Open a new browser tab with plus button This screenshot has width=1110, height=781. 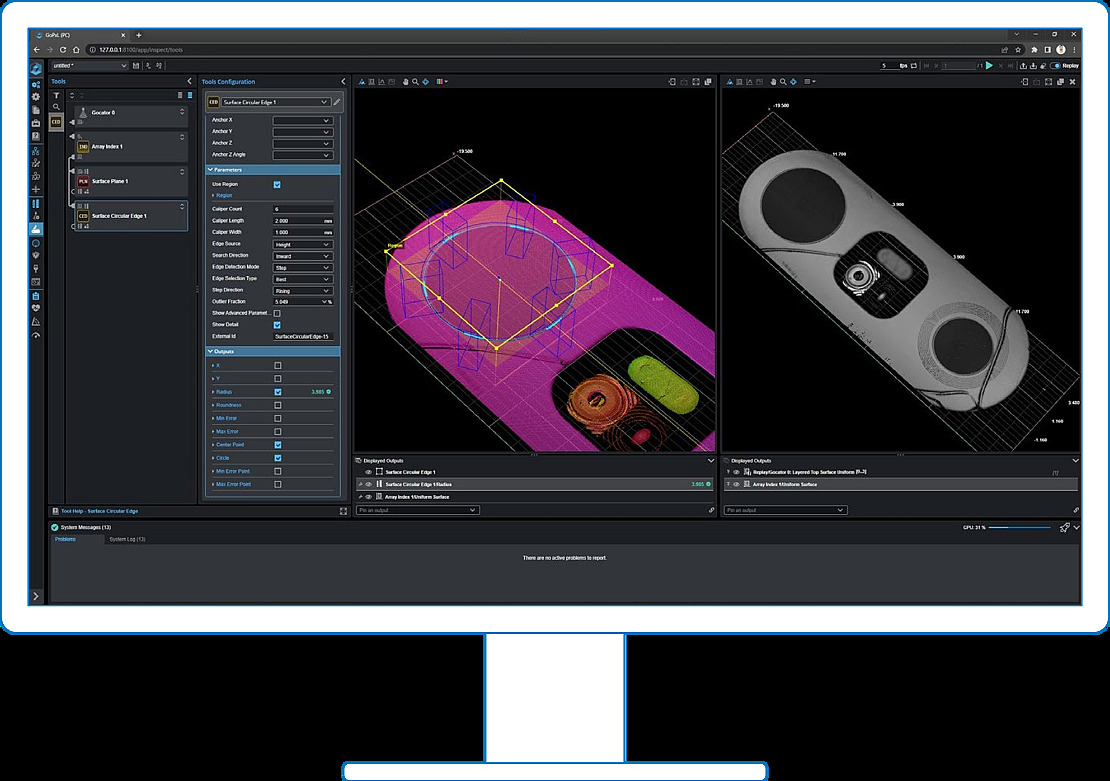point(139,35)
